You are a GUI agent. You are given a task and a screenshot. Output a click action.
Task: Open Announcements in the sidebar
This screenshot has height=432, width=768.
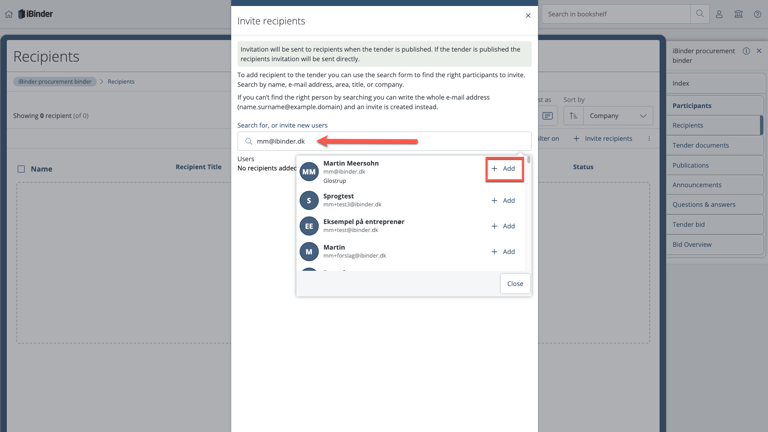(x=715, y=185)
